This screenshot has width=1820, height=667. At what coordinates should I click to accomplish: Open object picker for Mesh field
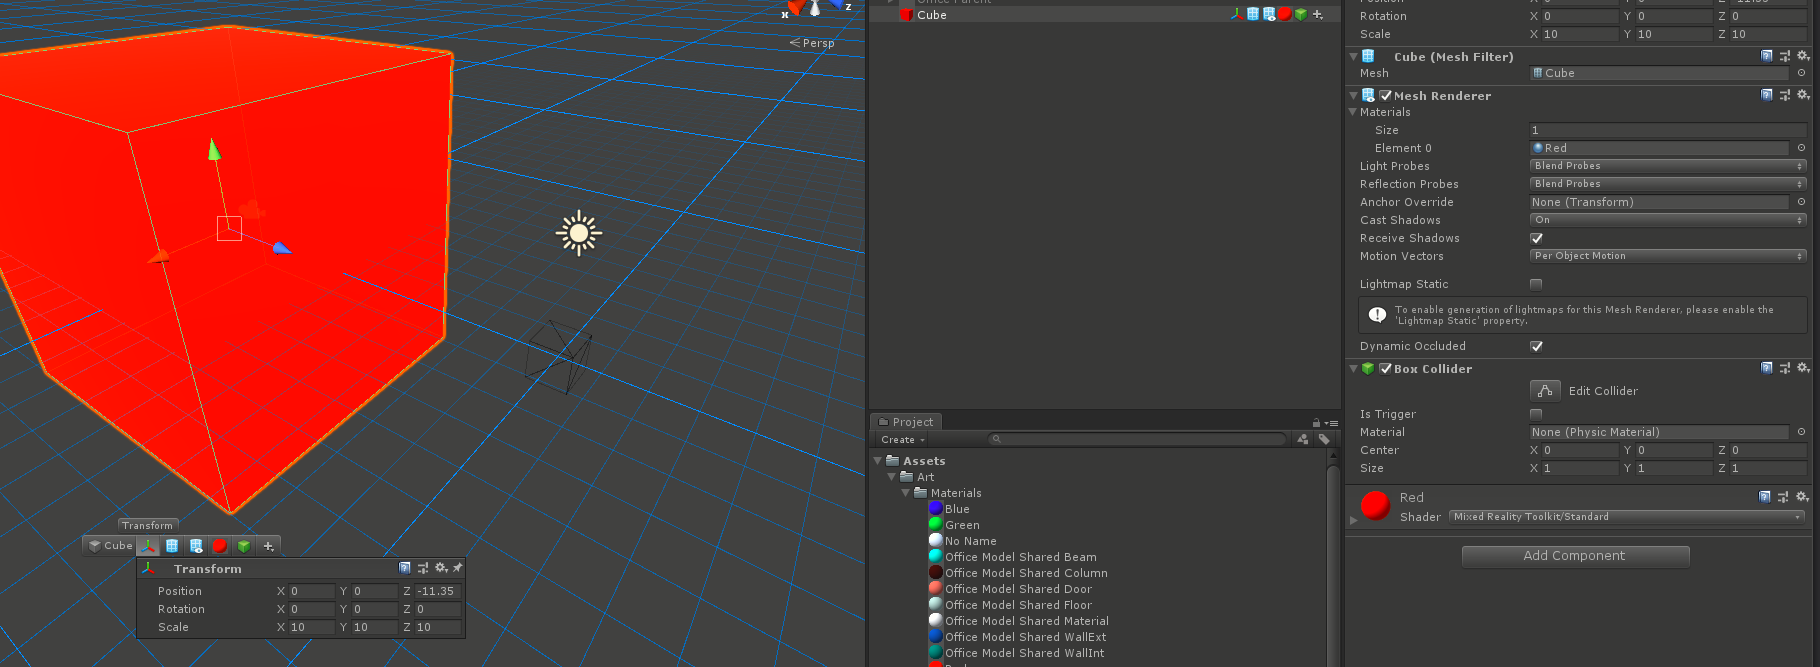coord(1802,73)
